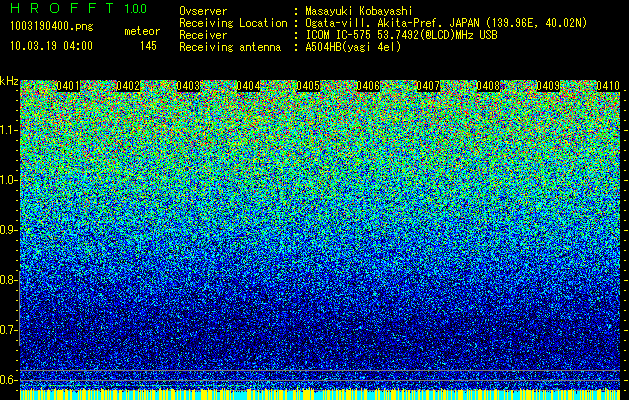Image resolution: width=629 pixels, height=400 pixels.
Task: Click the Receiver label
Action: [x=203, y=35]
